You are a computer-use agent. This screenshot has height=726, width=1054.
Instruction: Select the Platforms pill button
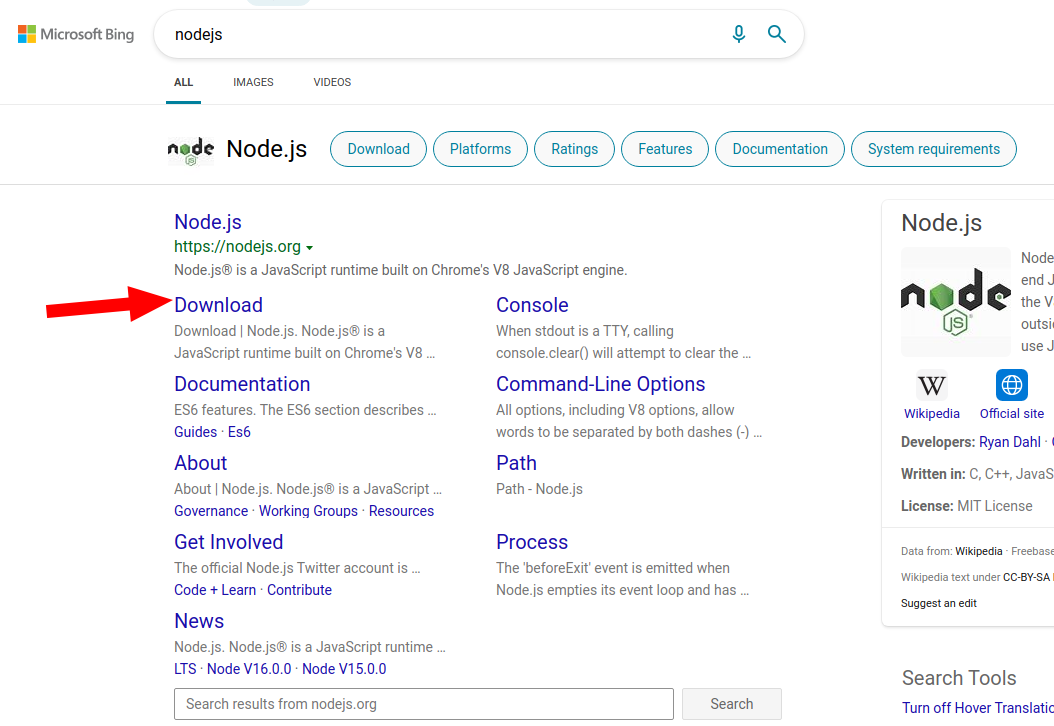(480, 149)
